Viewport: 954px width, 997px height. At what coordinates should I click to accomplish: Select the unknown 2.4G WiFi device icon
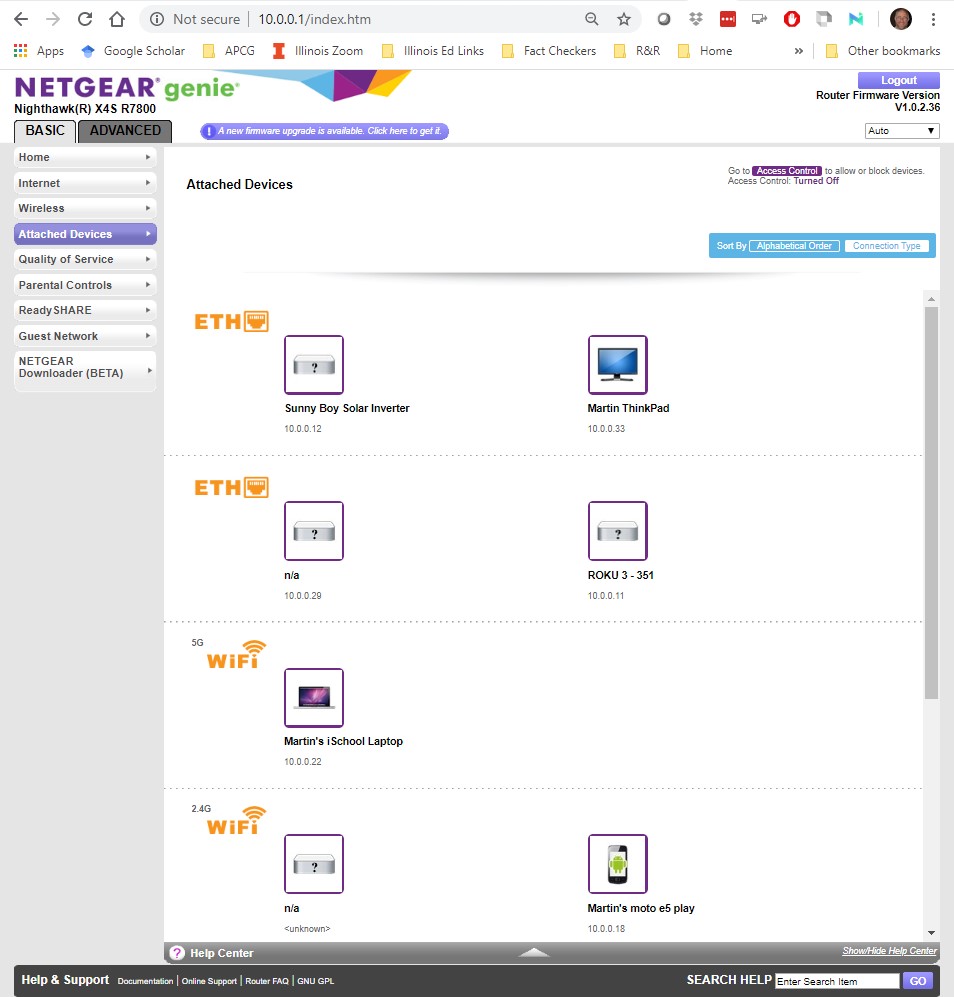pos(314,864)
